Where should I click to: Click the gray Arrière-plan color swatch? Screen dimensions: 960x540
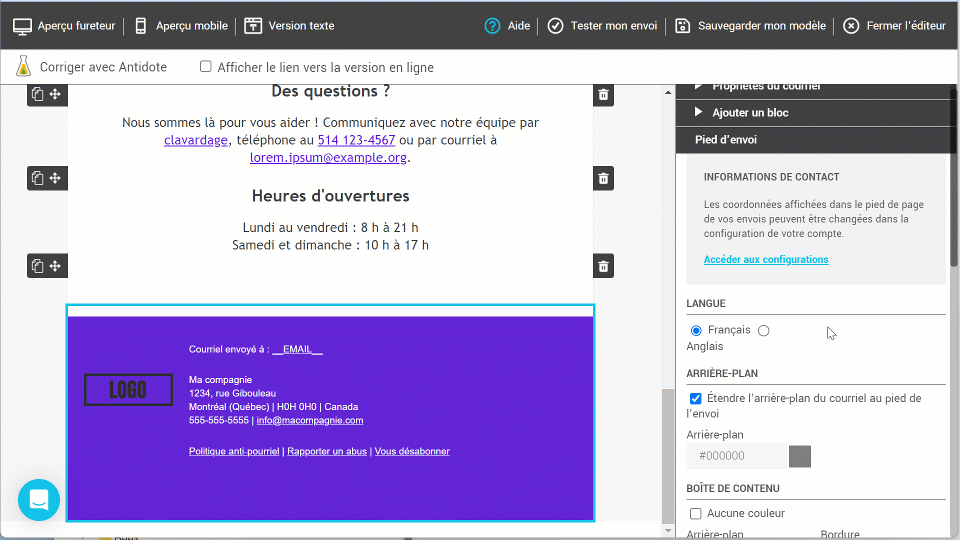click(x=800, y=457)
